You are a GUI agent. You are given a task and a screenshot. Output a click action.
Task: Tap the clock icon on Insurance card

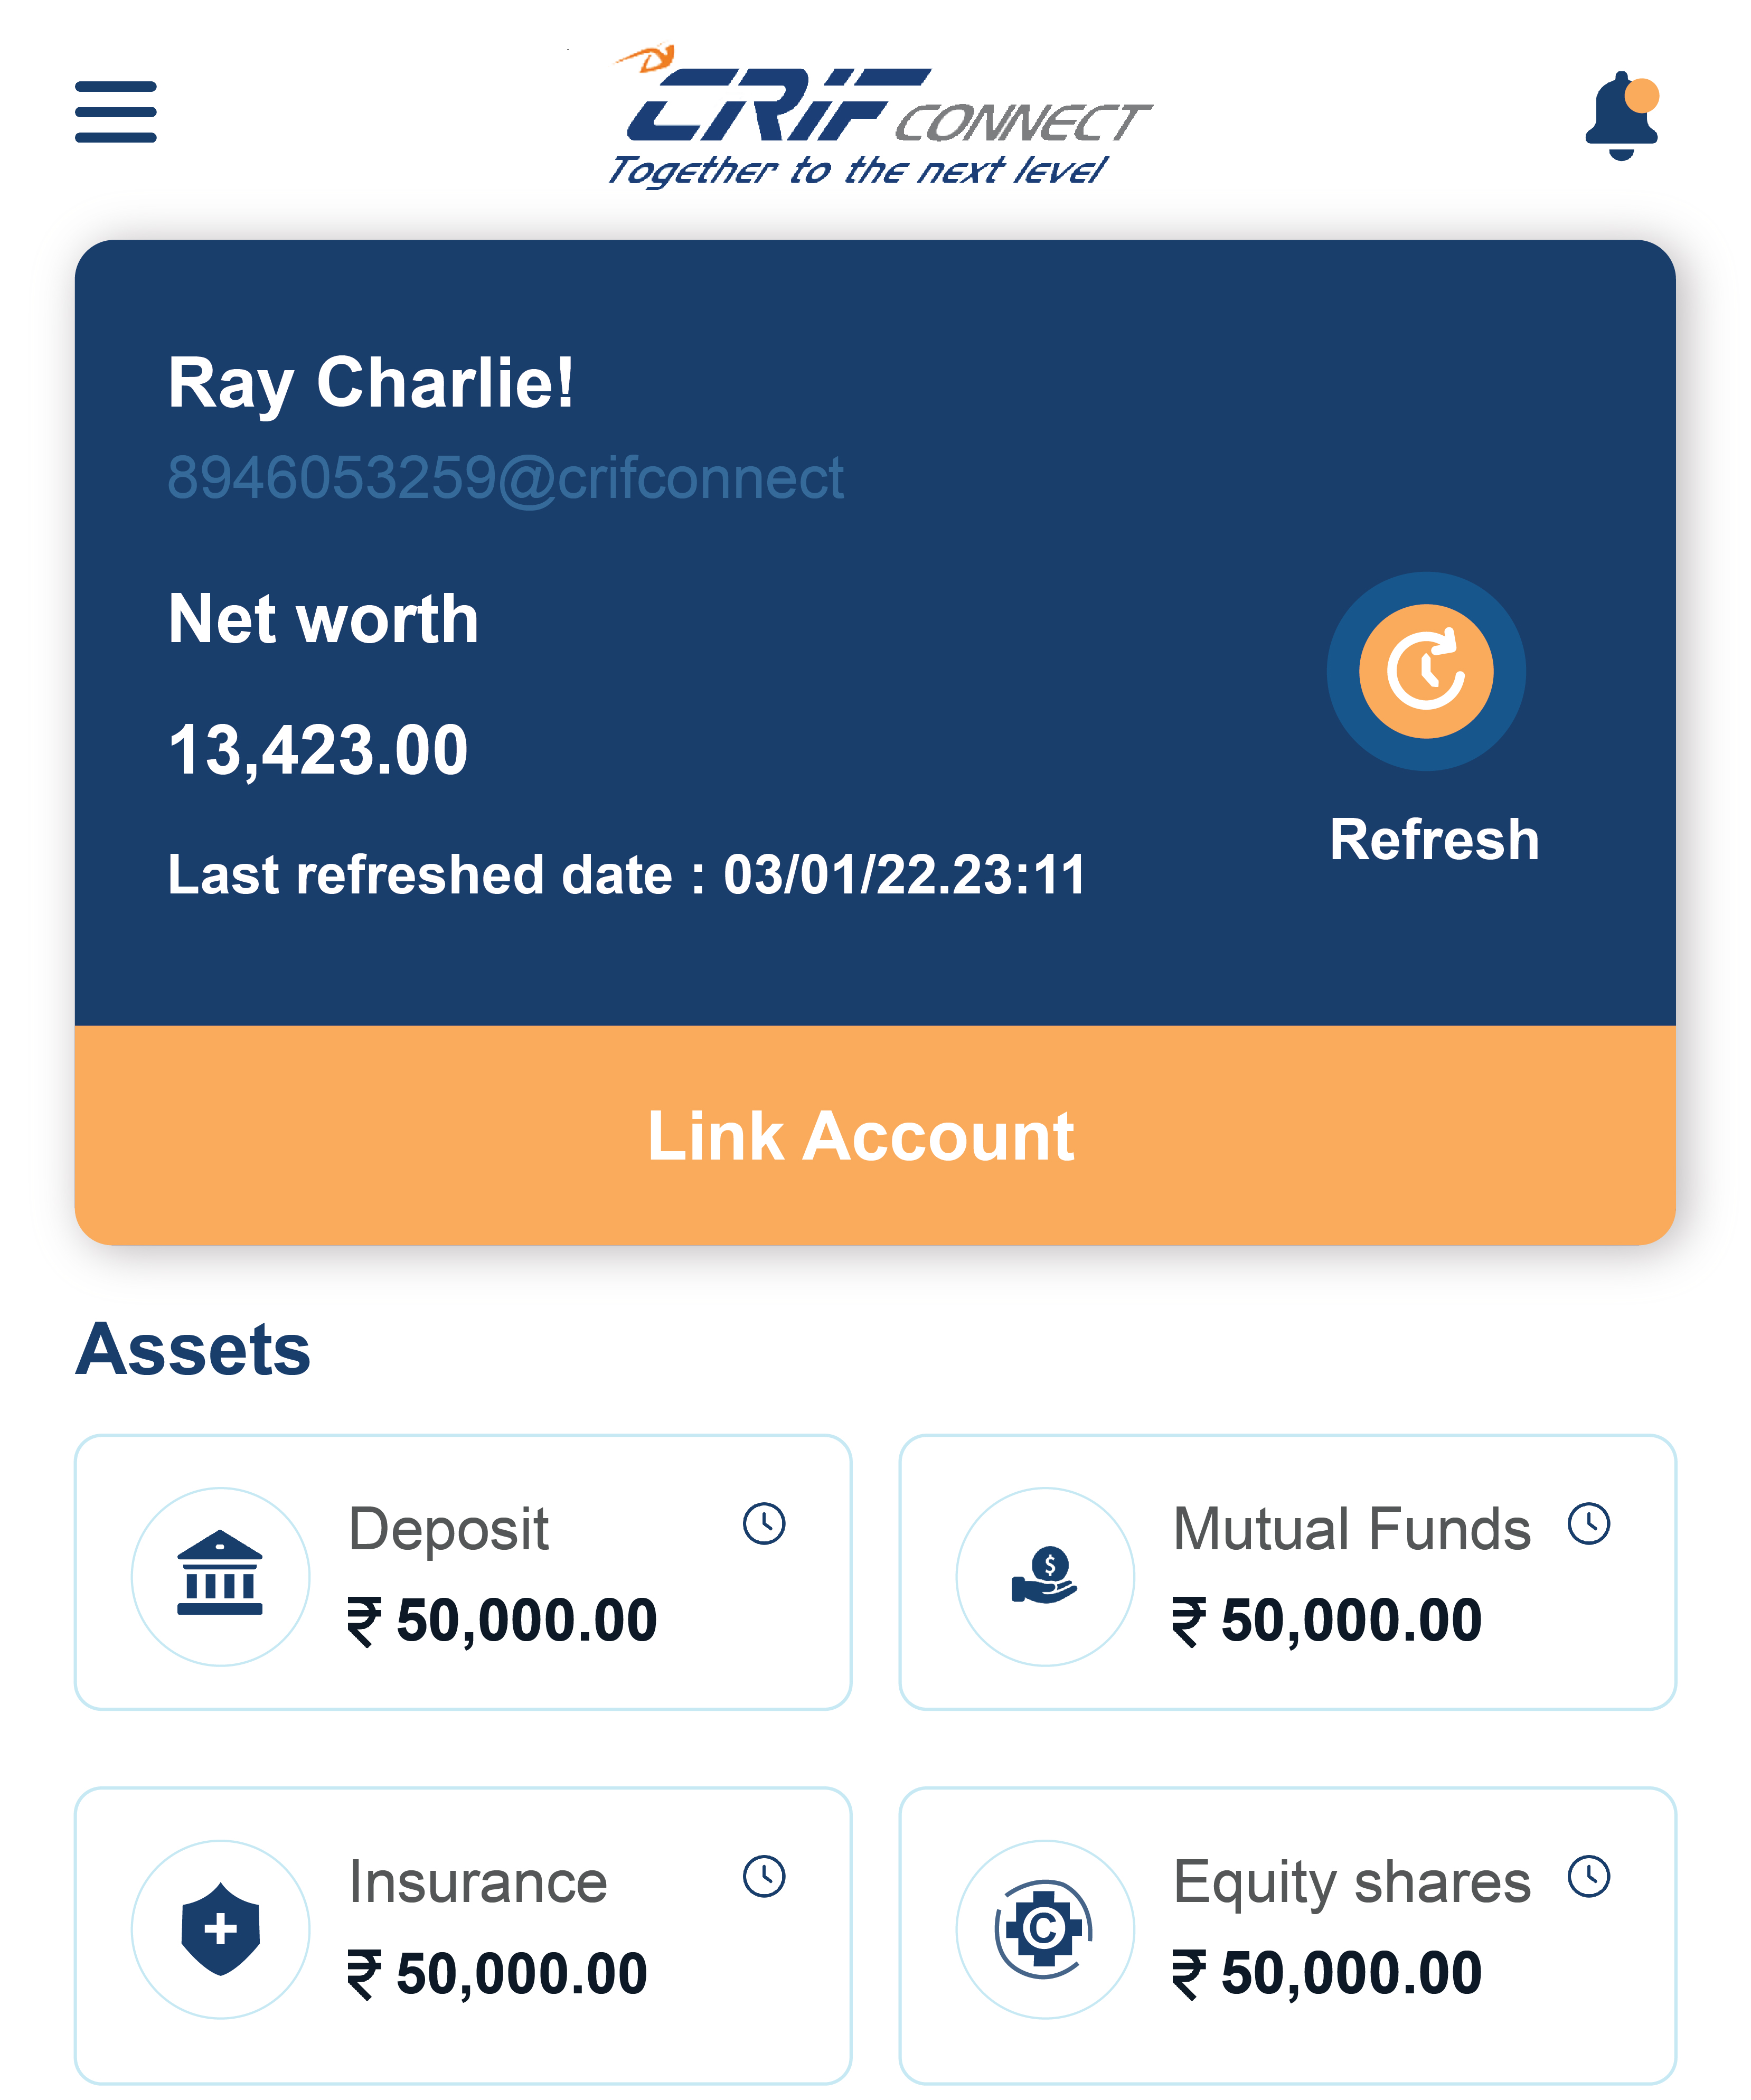pos(764,1876)
